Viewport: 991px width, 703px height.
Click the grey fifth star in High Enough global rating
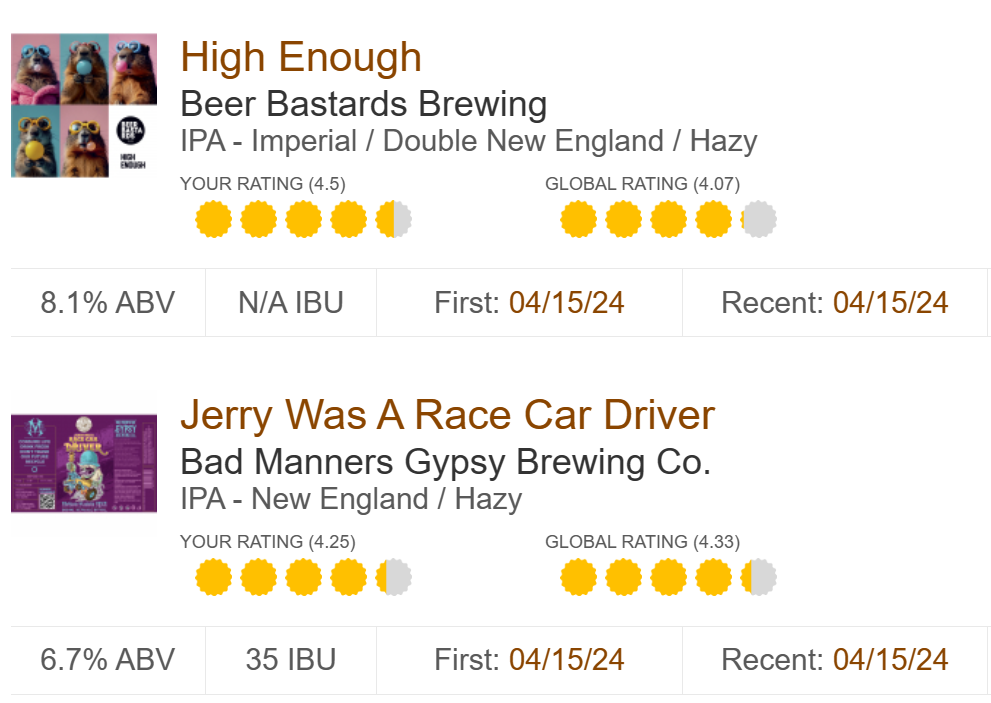pyautogui.click(x=758, y=219)
